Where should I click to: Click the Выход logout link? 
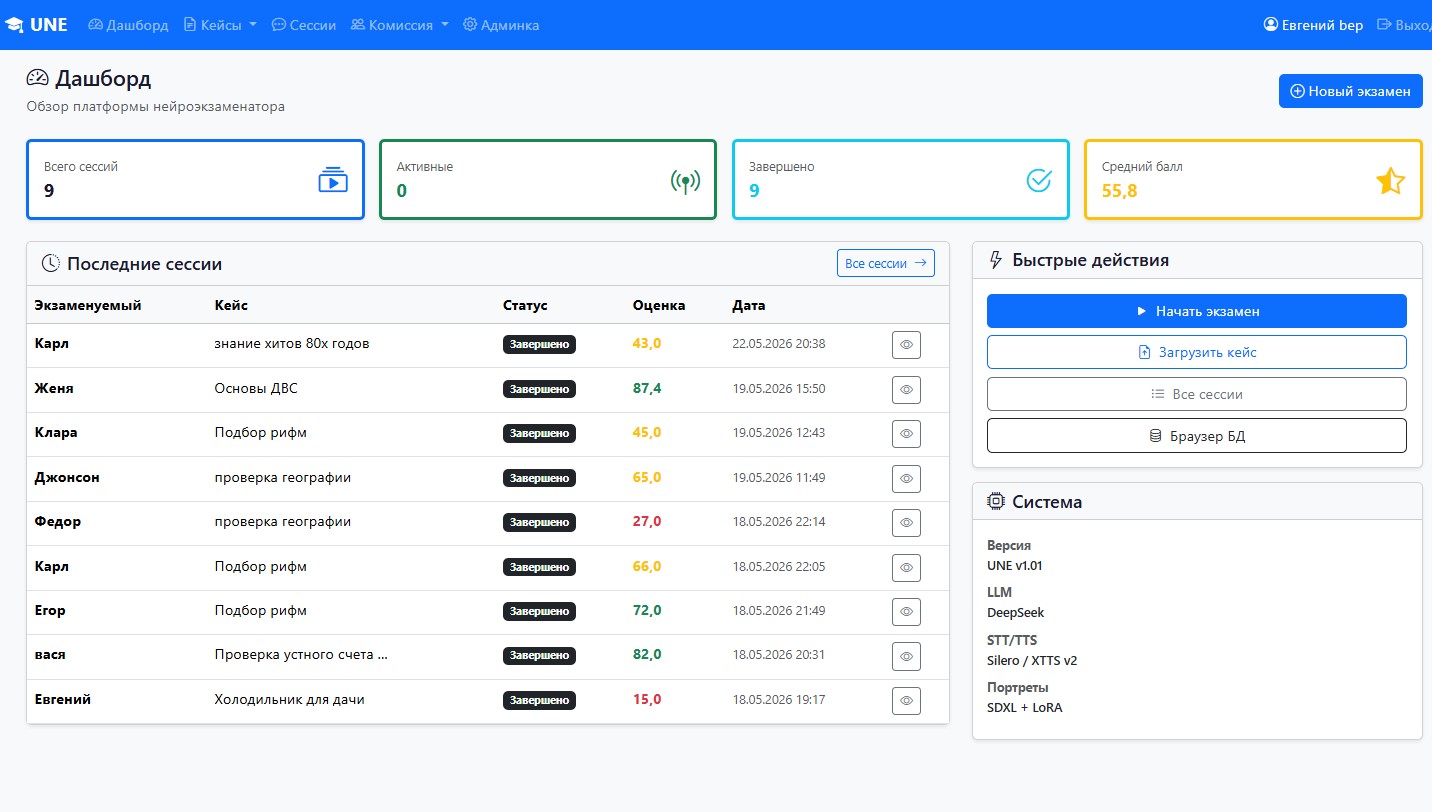click(1405, 25)
